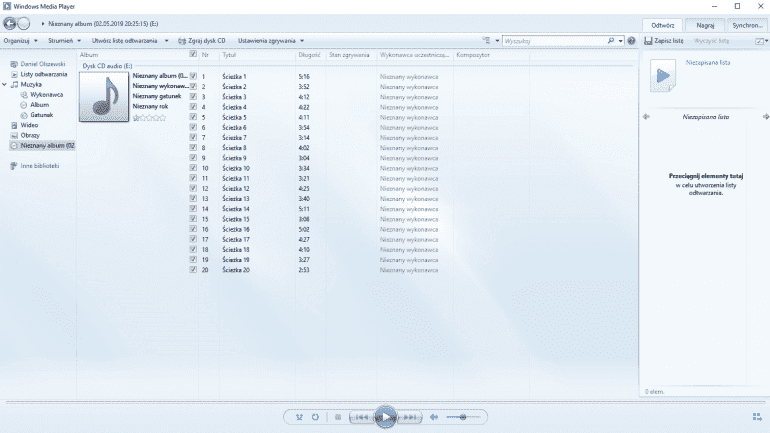The image size is (770, 433).
Task: Click Utwórz listę odtwarzania button
Action: click(125, 41)
